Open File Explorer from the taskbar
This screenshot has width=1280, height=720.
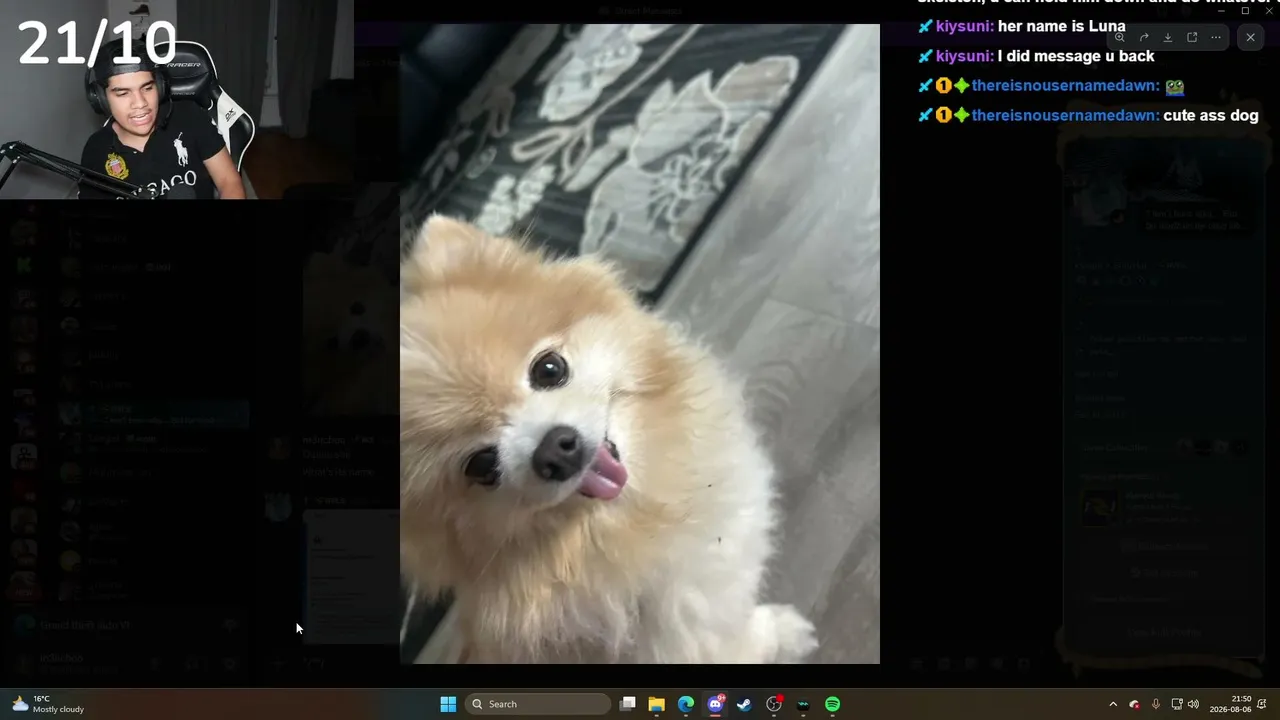656,704
